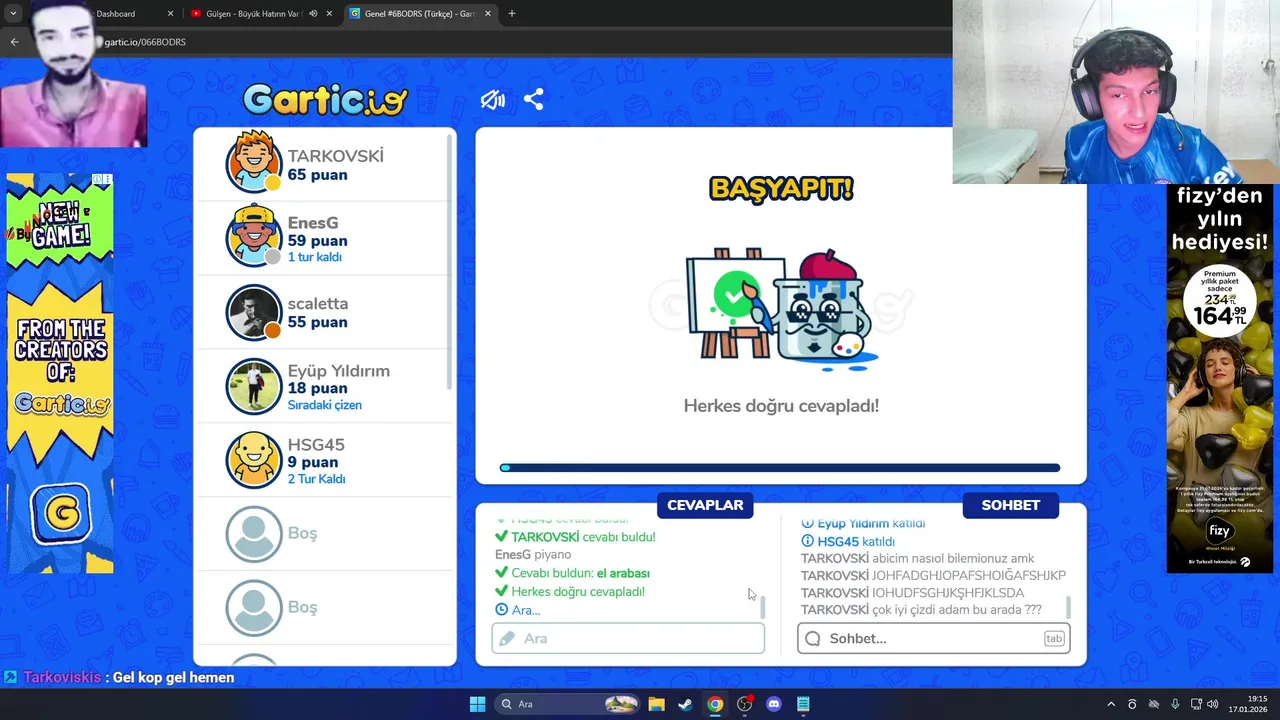Screen dimensions: 1280x720
Task: Click the chat bubble icon in Sohbet box
Action: pos(813,638)
